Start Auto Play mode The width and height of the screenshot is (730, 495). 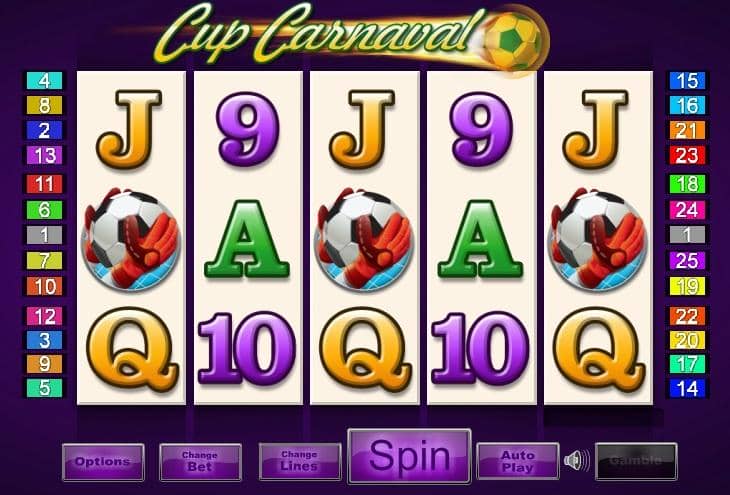[518, 461]
